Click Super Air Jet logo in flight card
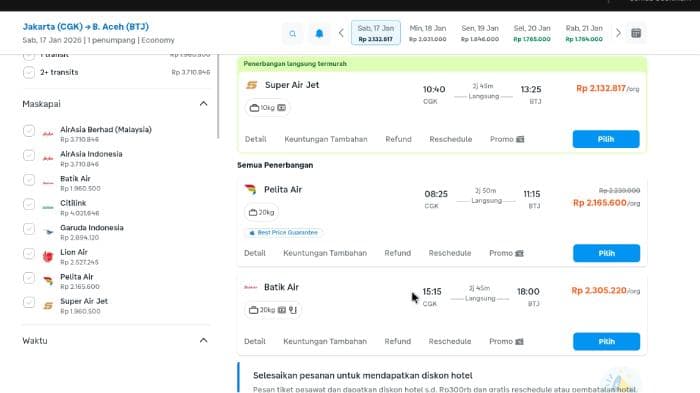 [x=252, y=85]
